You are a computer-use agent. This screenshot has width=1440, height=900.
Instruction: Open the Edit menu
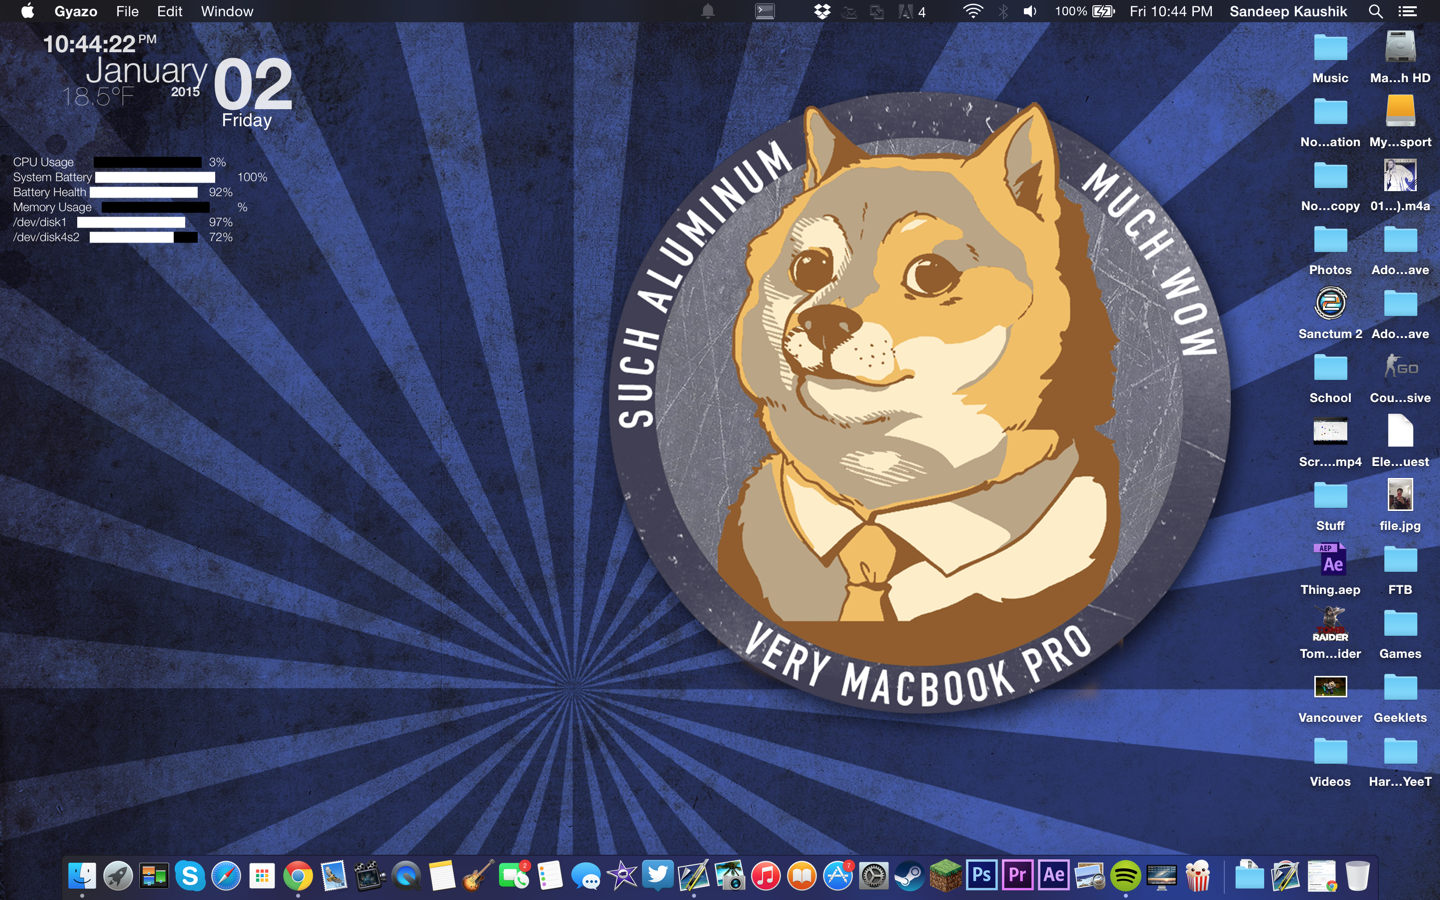pos(169,11)
